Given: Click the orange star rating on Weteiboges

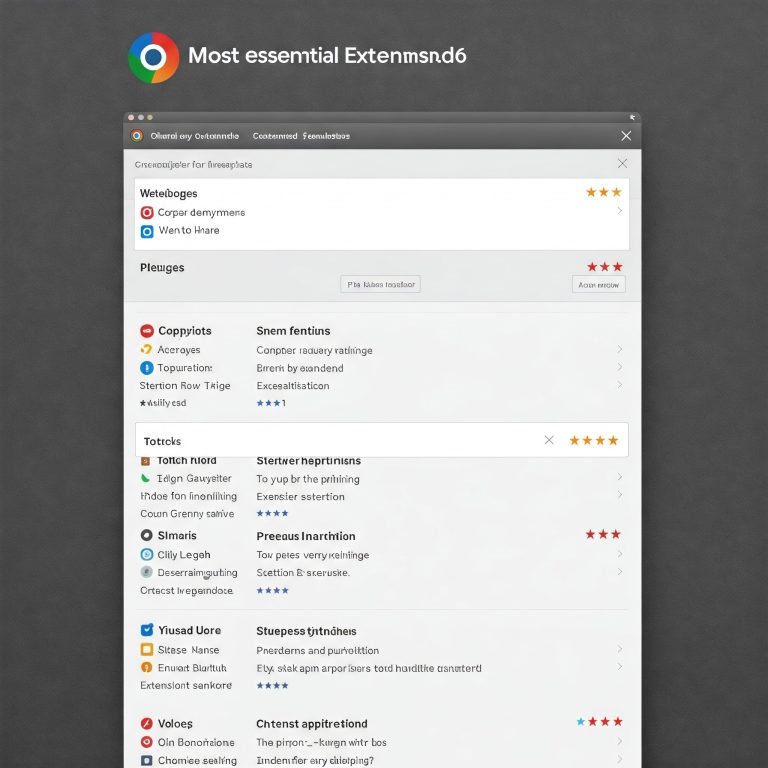Looking at the screenshot, I should tap(604, 192).
